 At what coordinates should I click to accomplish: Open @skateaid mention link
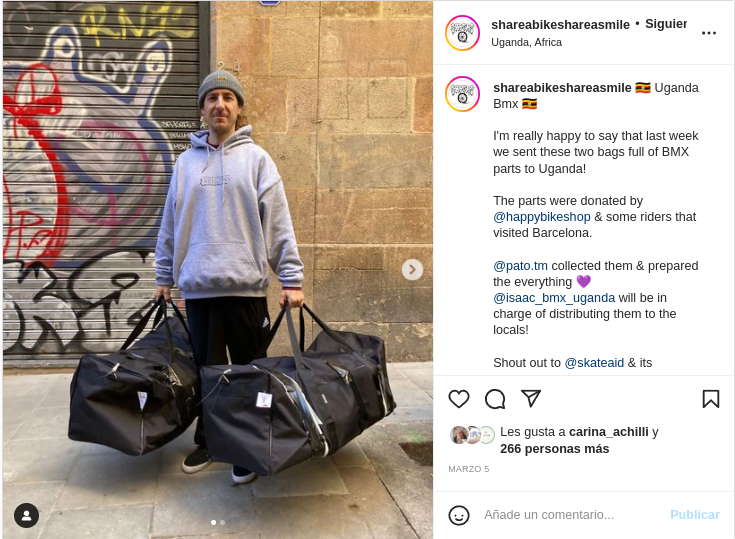tap(594, 363)
